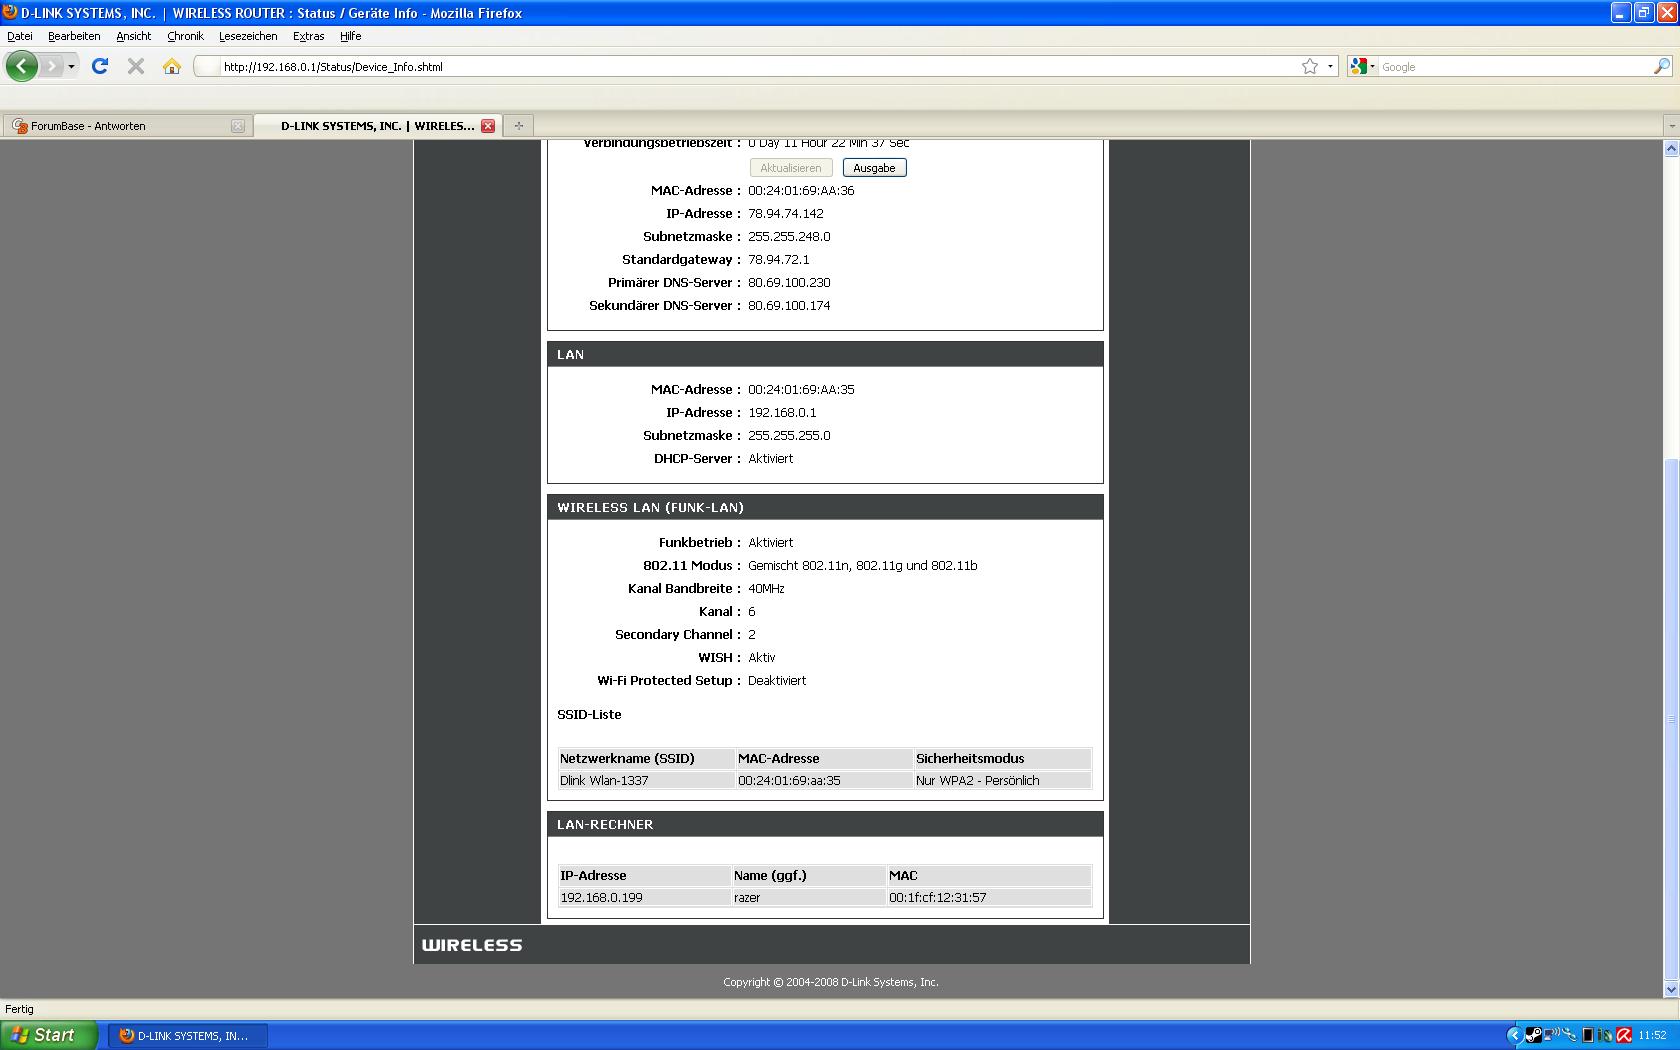Image resolution: width=1680 pixels, height=1050 pixels.
Task: Click the client name razer
Action: pyautogui.click(x=747, y=898)
